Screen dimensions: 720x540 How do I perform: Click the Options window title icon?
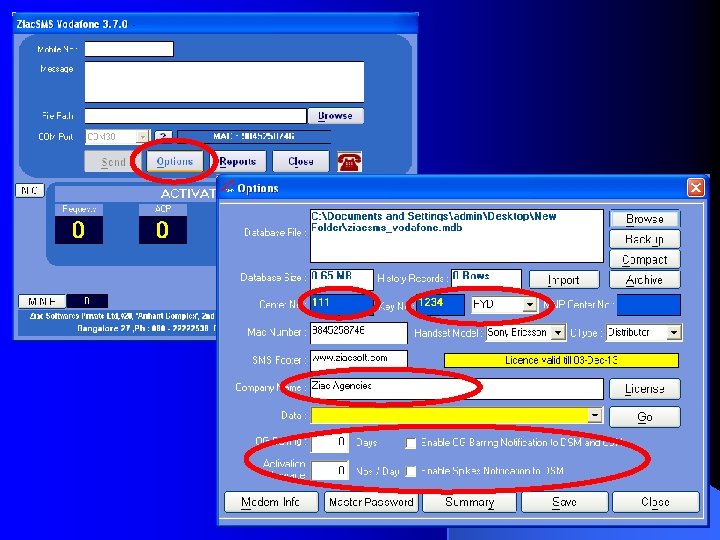227,188
